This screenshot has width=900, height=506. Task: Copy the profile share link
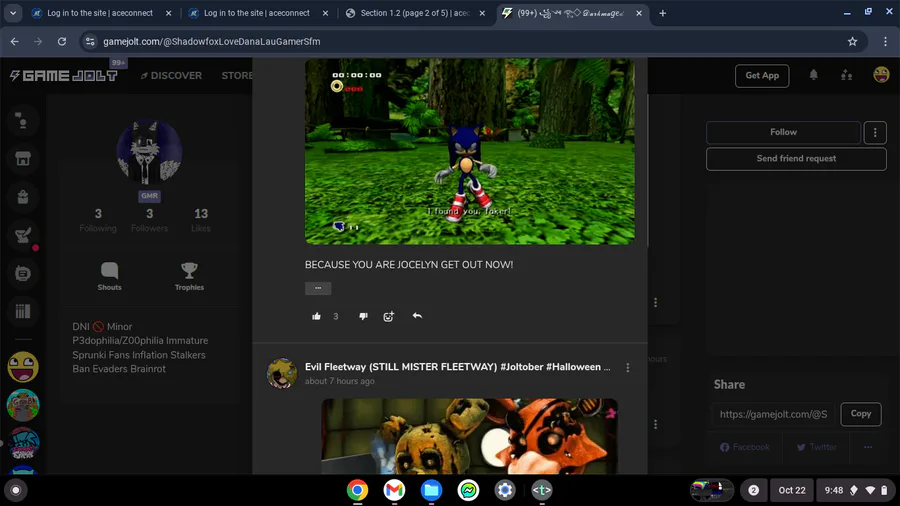coord(860,414)
